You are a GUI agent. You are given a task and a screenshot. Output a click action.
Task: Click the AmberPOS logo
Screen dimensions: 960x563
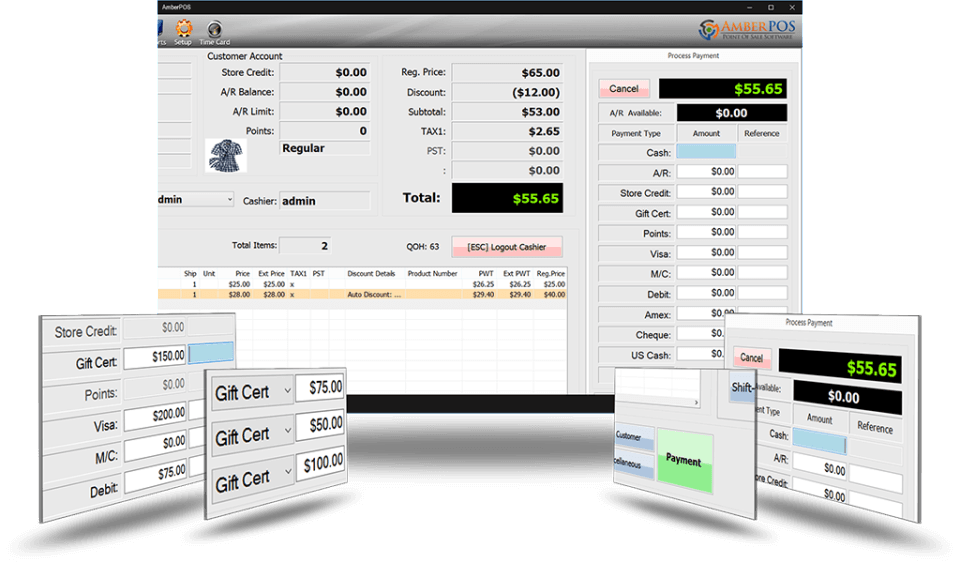coord(746,29)
